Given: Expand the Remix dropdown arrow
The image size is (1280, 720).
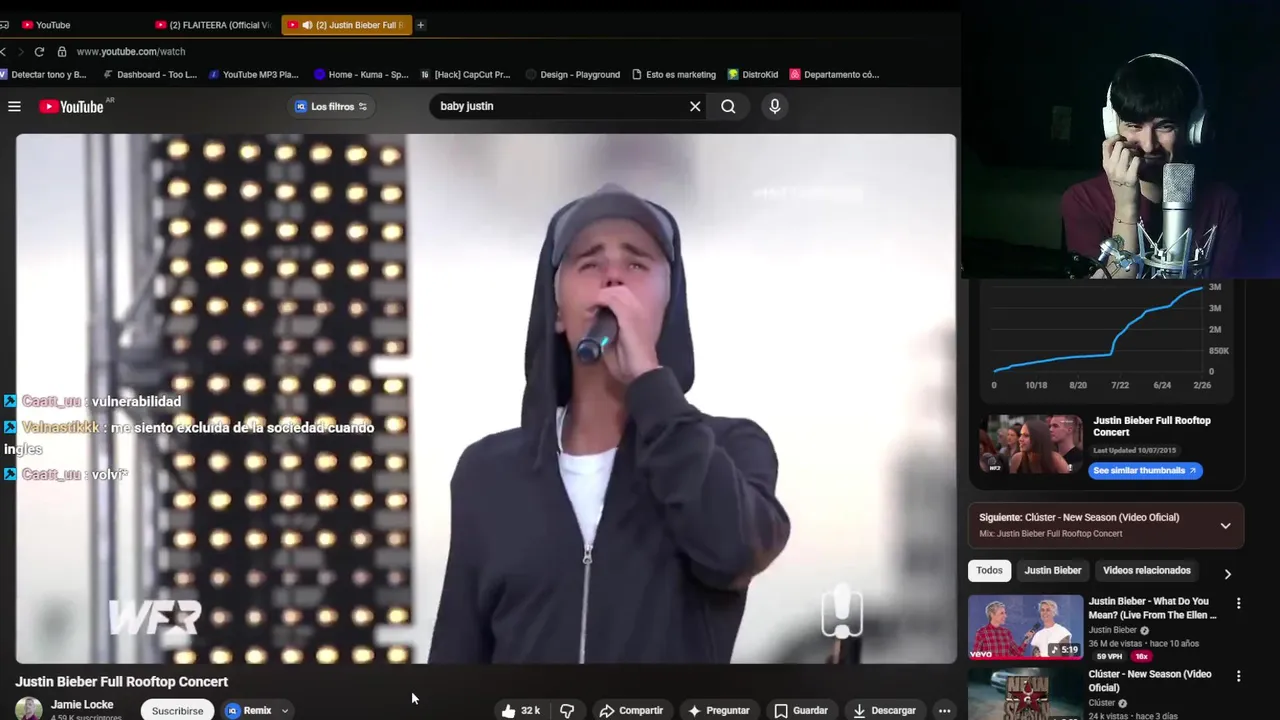Looking at the screenshot, I should pyautogui.click(x=284, y=711).
